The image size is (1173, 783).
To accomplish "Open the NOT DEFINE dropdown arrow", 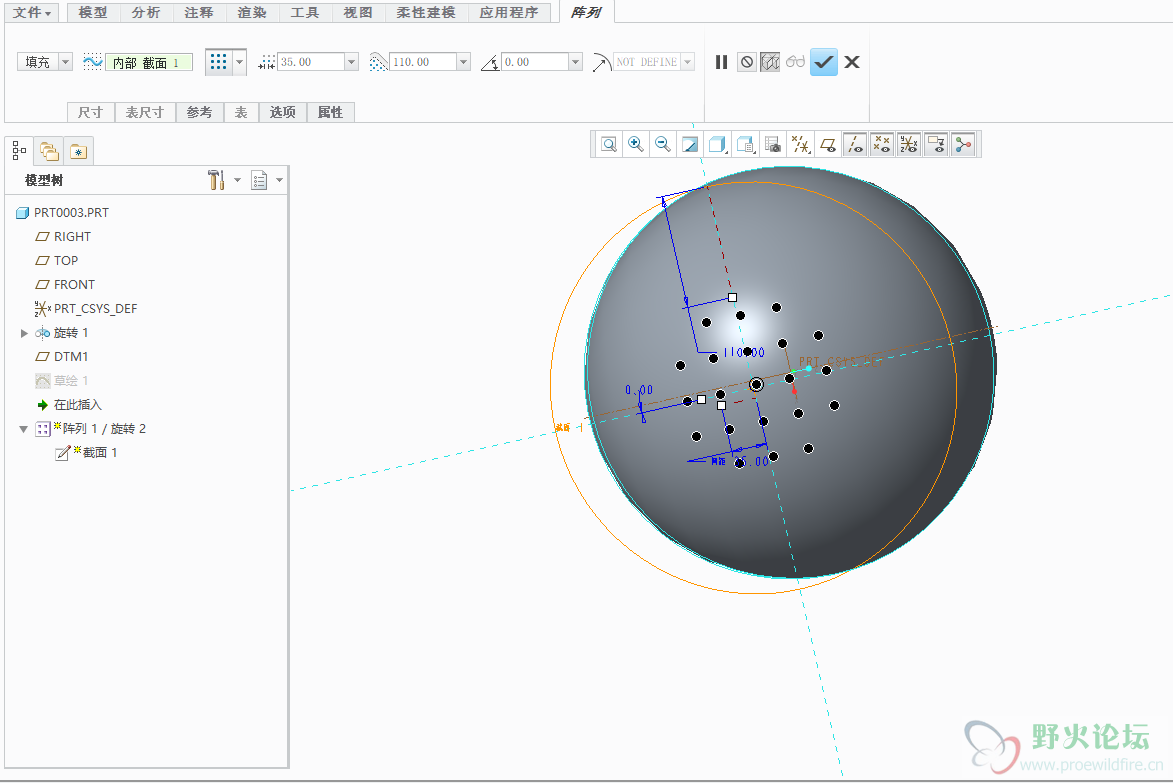I will (687, 62).
